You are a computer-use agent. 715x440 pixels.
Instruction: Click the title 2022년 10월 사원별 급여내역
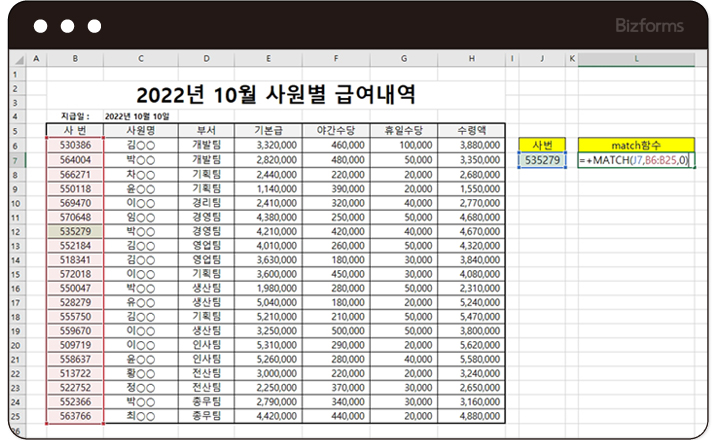[x=276, y=95]
